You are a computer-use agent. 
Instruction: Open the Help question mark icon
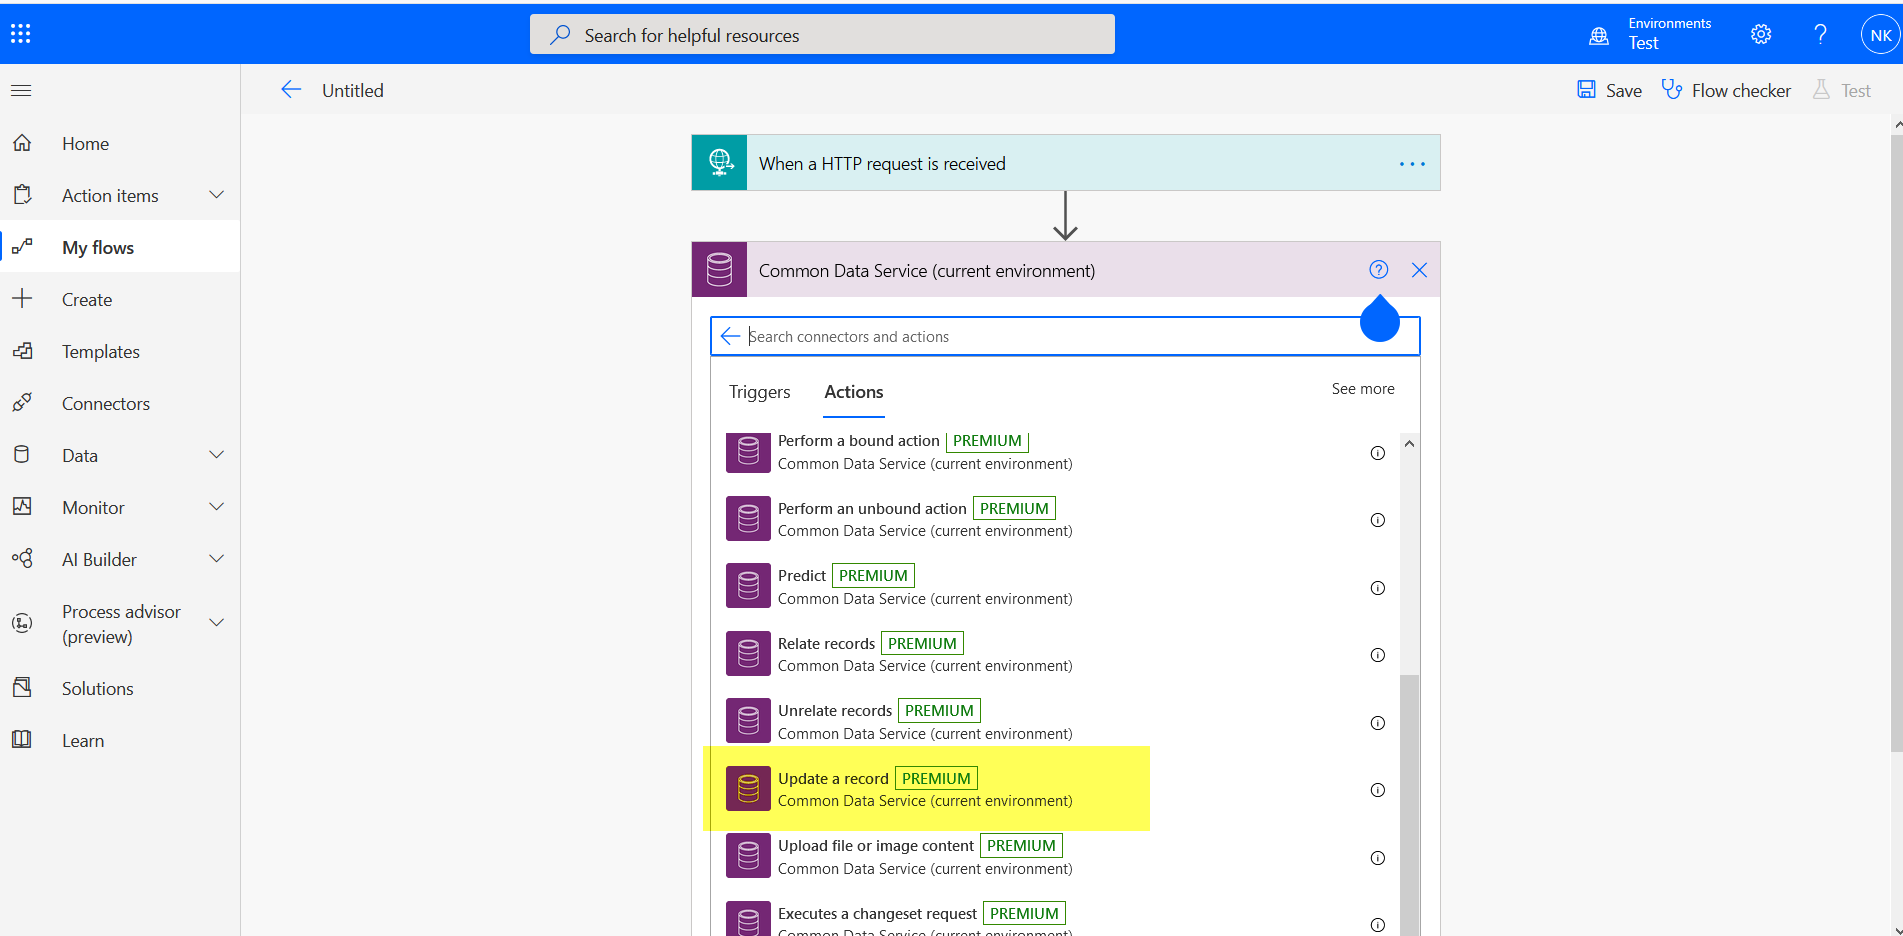tap(1820, 34)
